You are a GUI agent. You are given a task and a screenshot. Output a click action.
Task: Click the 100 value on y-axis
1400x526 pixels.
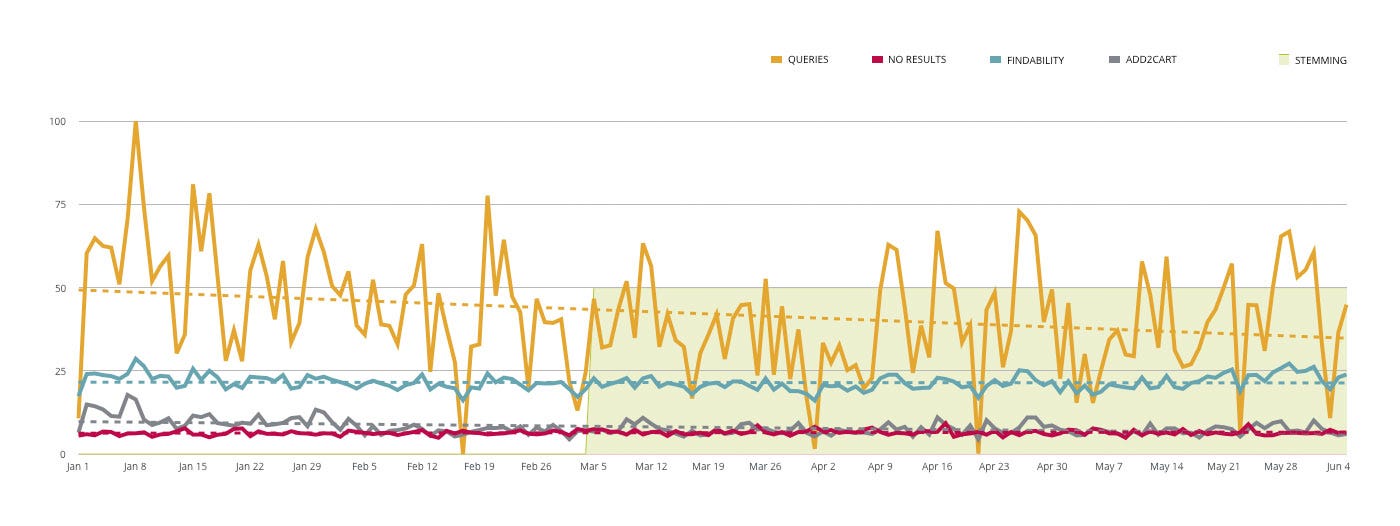click(x=58, y=121)
